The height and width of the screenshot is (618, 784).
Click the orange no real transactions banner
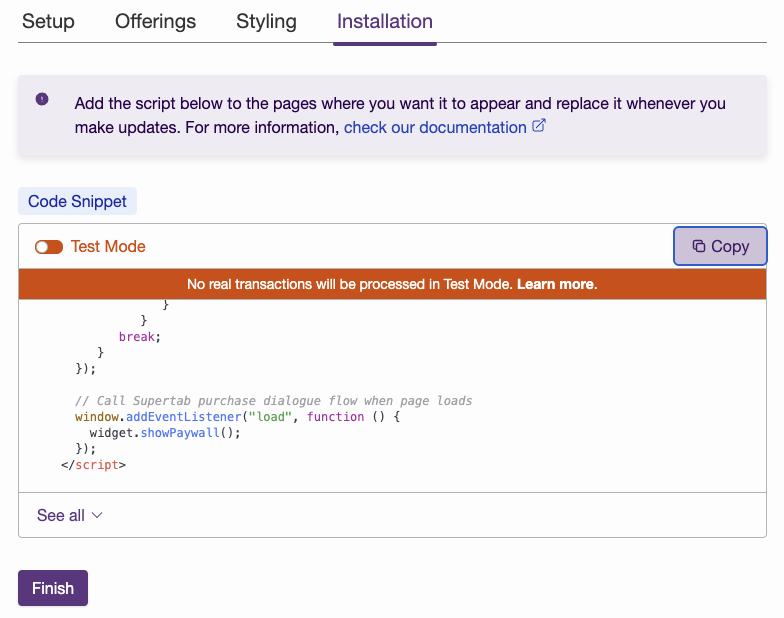click(392, 284)
